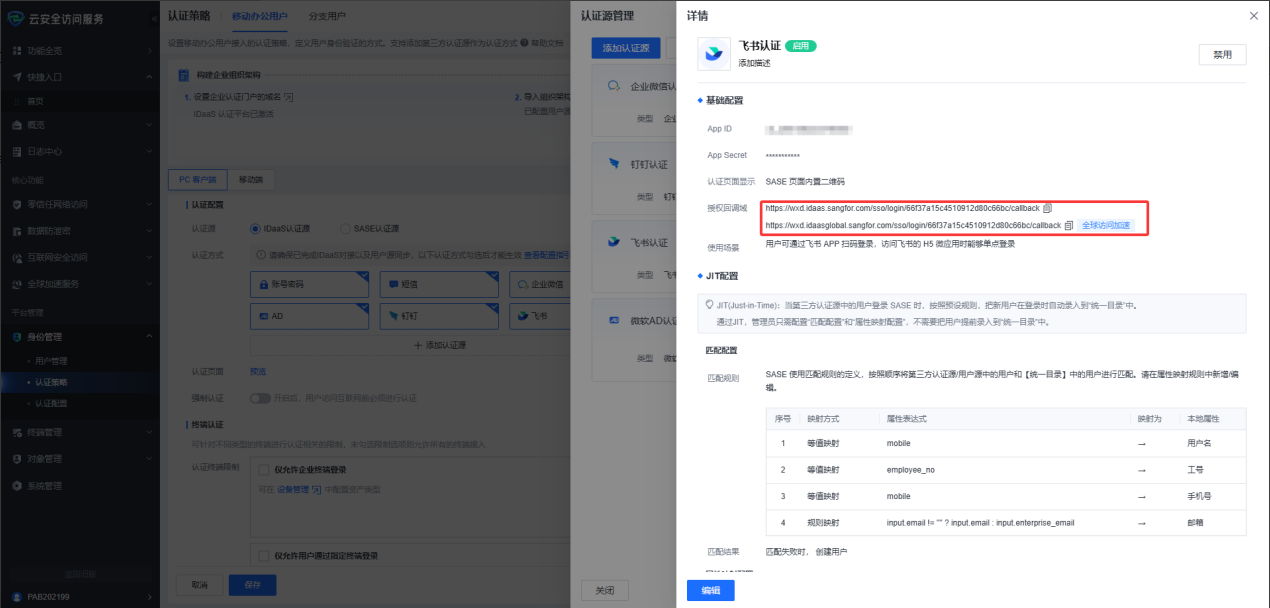Viewport: 1270px width, 608px height.
Task: Copy the idaas.sangfor.com callback URL
Action: click(1048, 208)
